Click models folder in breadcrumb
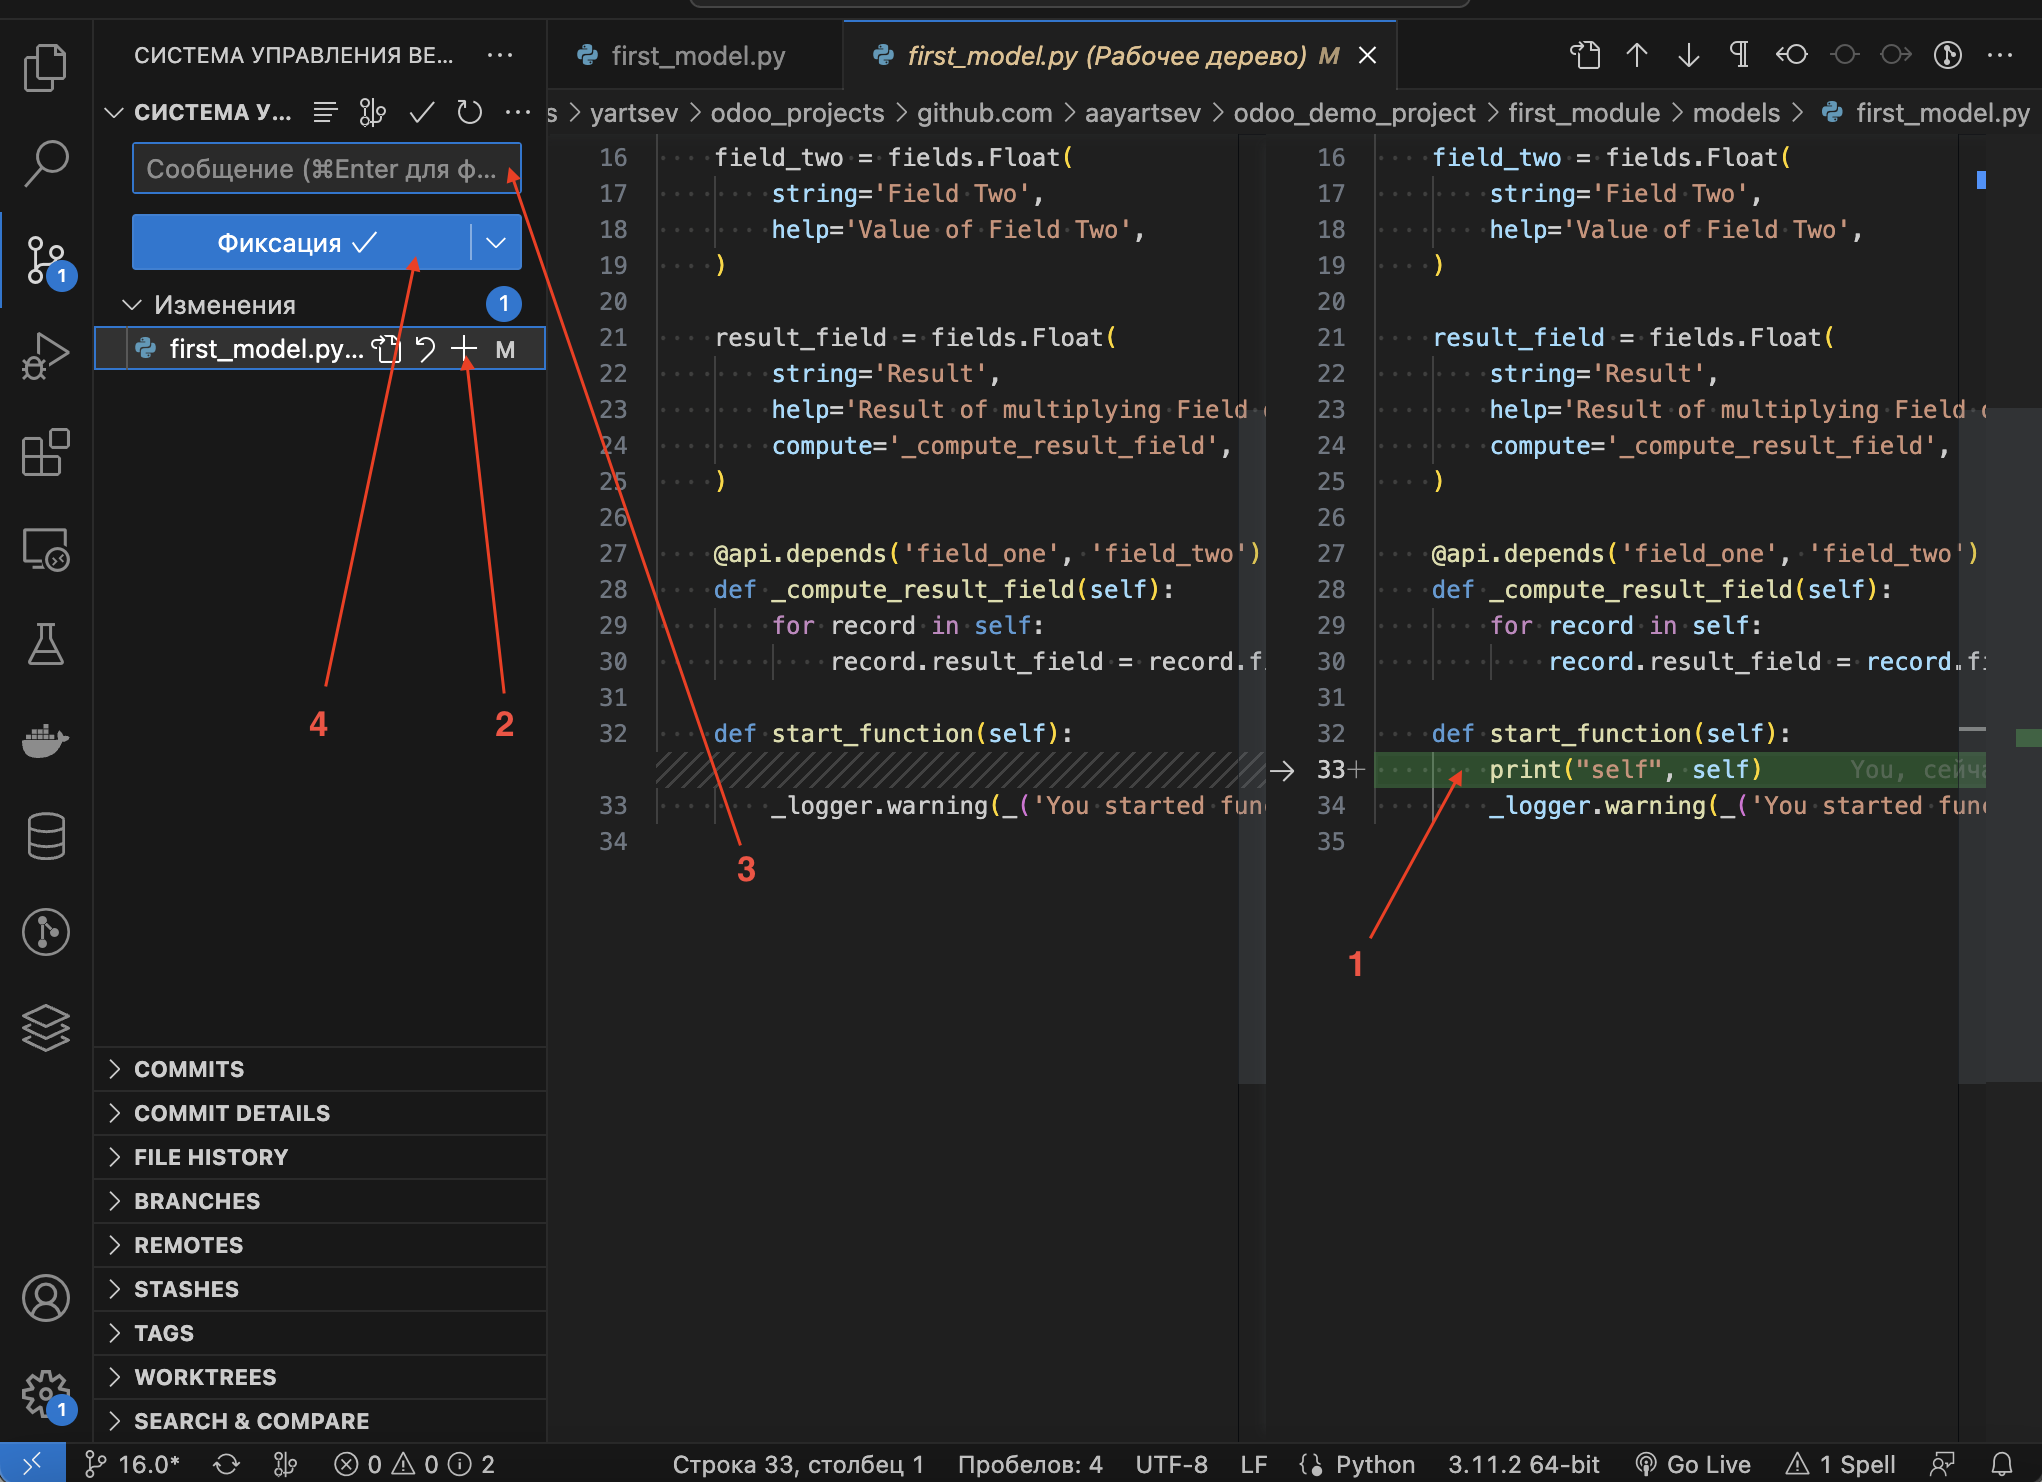 tap(1736, 113)
